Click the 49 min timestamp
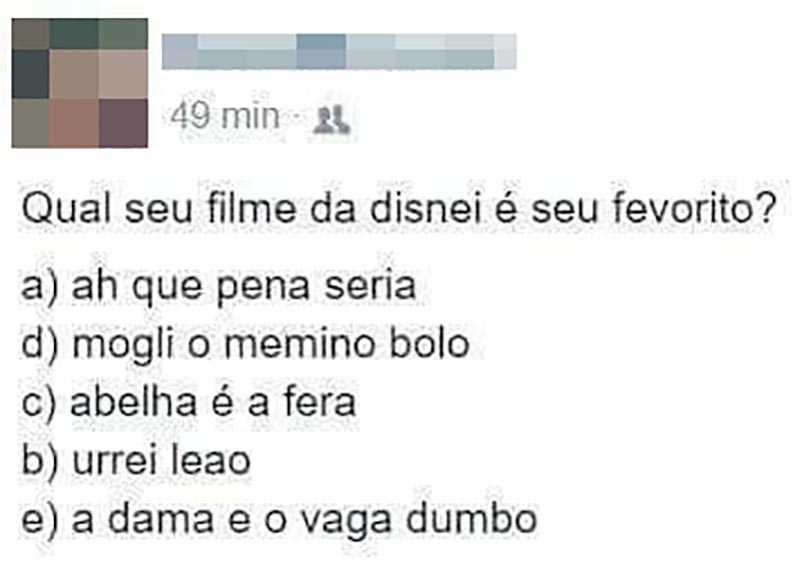 click(225, 116)
